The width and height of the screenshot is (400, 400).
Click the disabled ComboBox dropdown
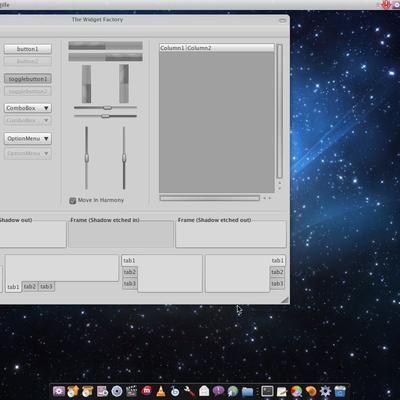tap(28, 120)
